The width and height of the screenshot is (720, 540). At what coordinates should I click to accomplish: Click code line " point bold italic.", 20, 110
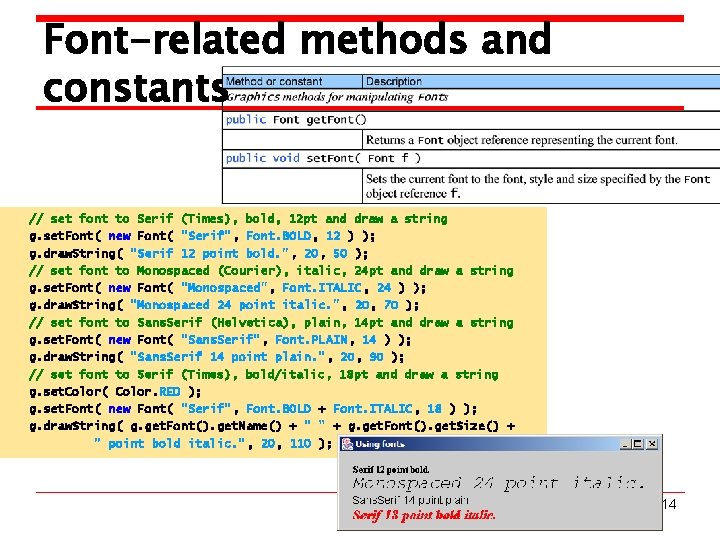coord(213,444)
